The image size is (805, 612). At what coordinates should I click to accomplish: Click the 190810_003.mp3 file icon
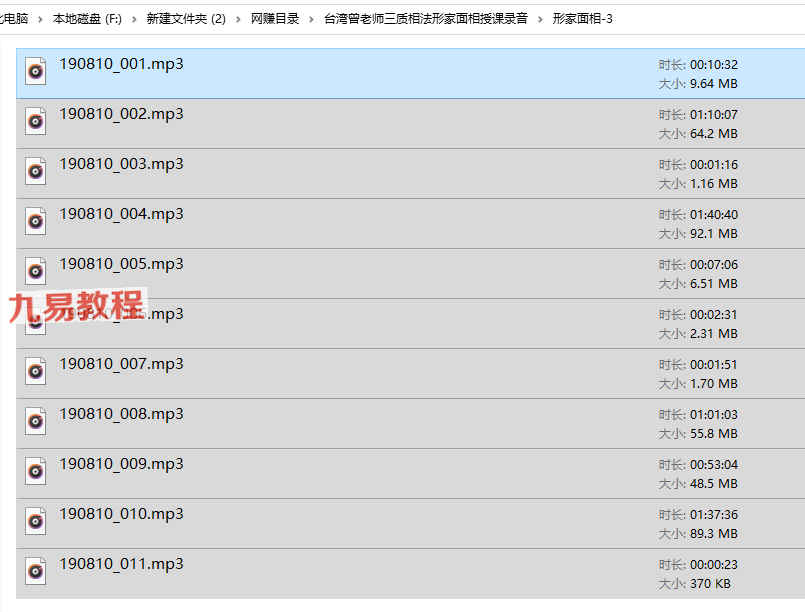pyautogui.click(x=35, y=171)
